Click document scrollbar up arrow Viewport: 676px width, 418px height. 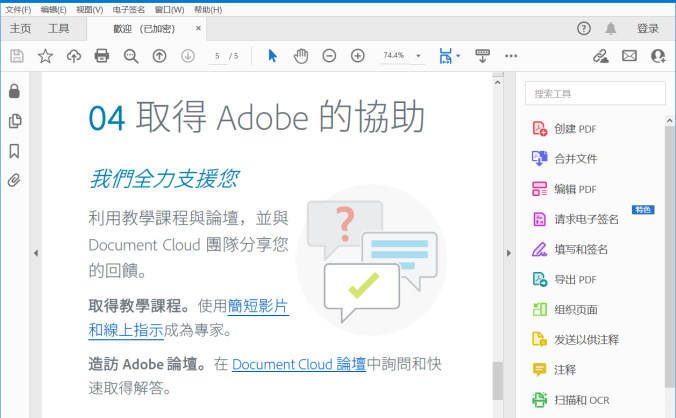click(x=498, y=82)
